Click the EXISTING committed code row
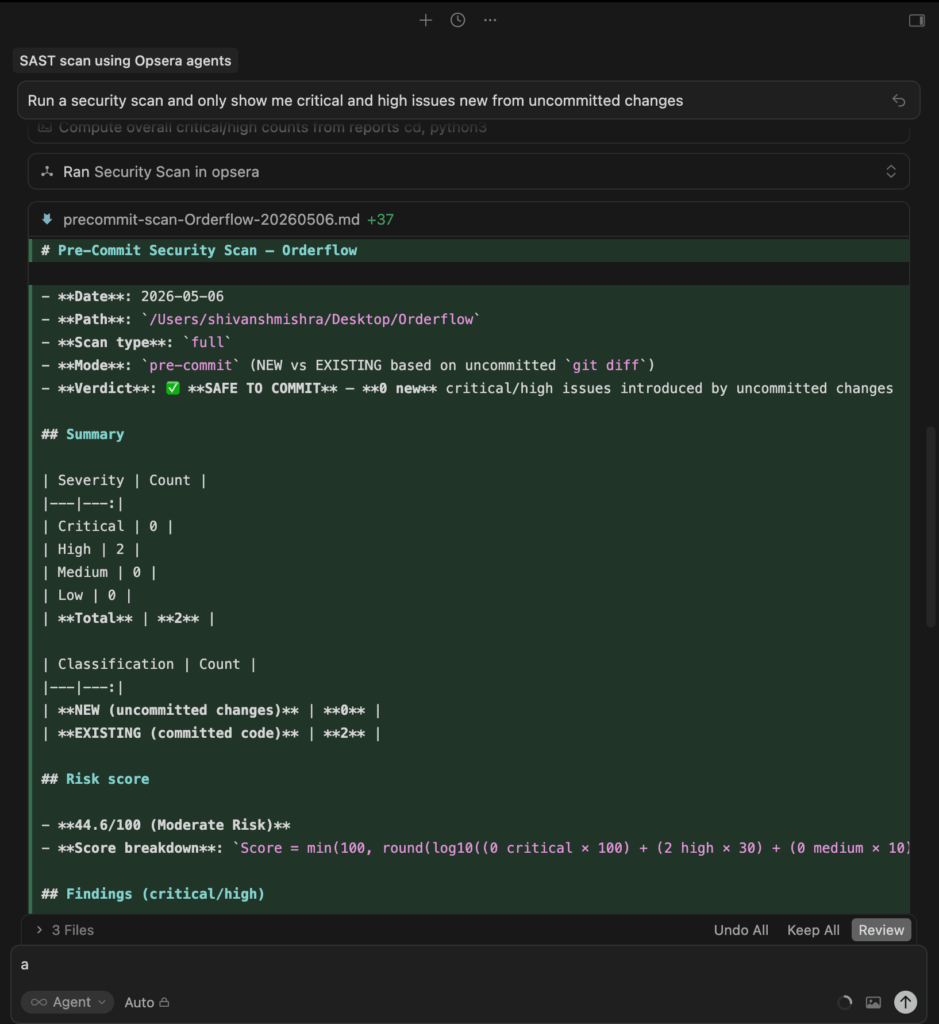 tap(211, 733)
